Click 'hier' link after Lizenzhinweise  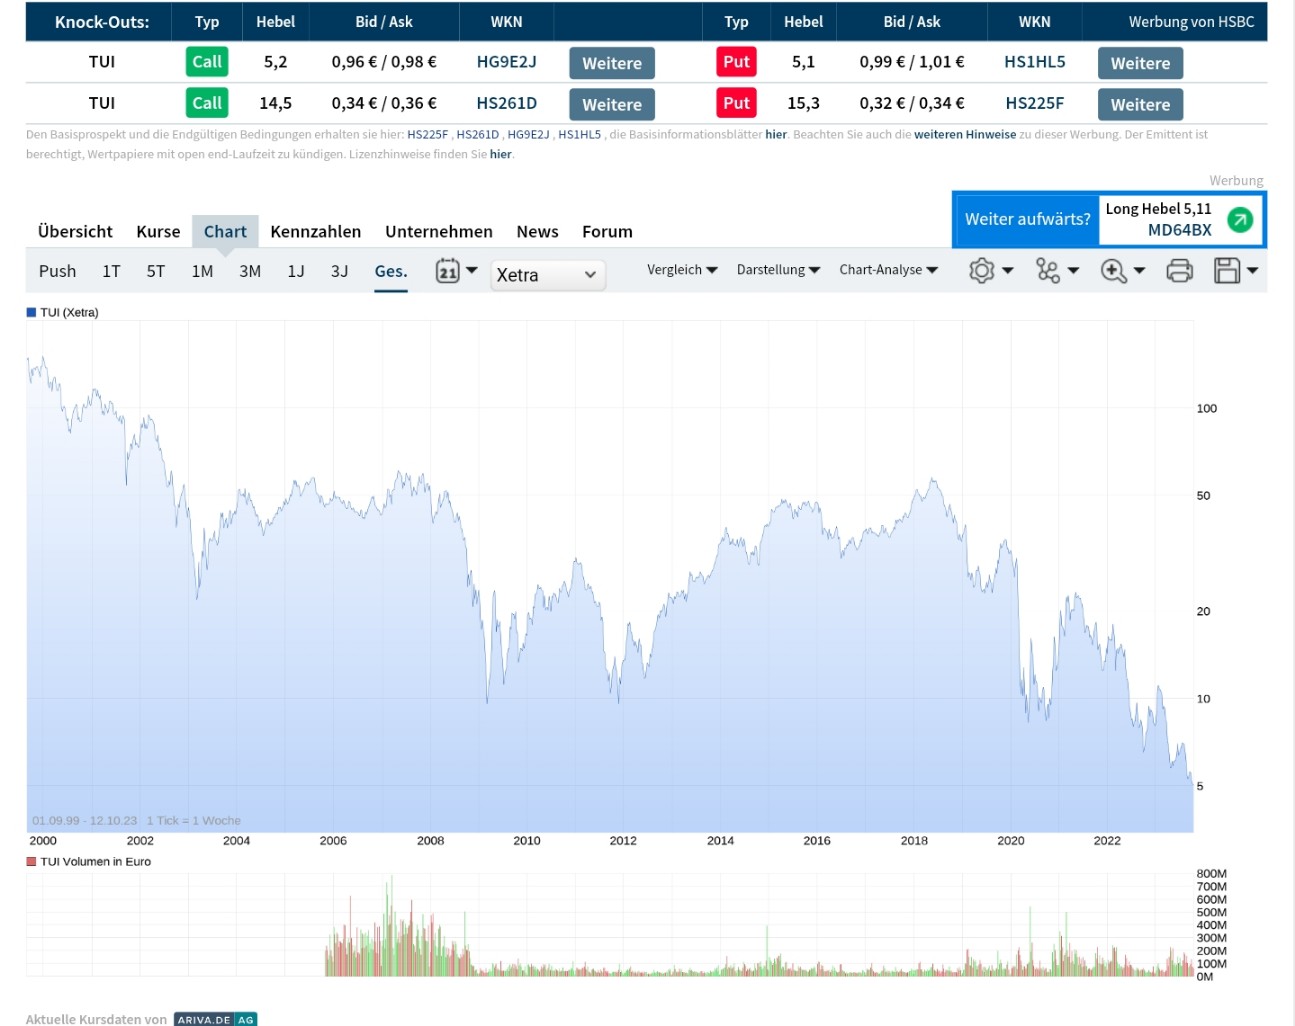pyautogui.click(x=501, y=155)
